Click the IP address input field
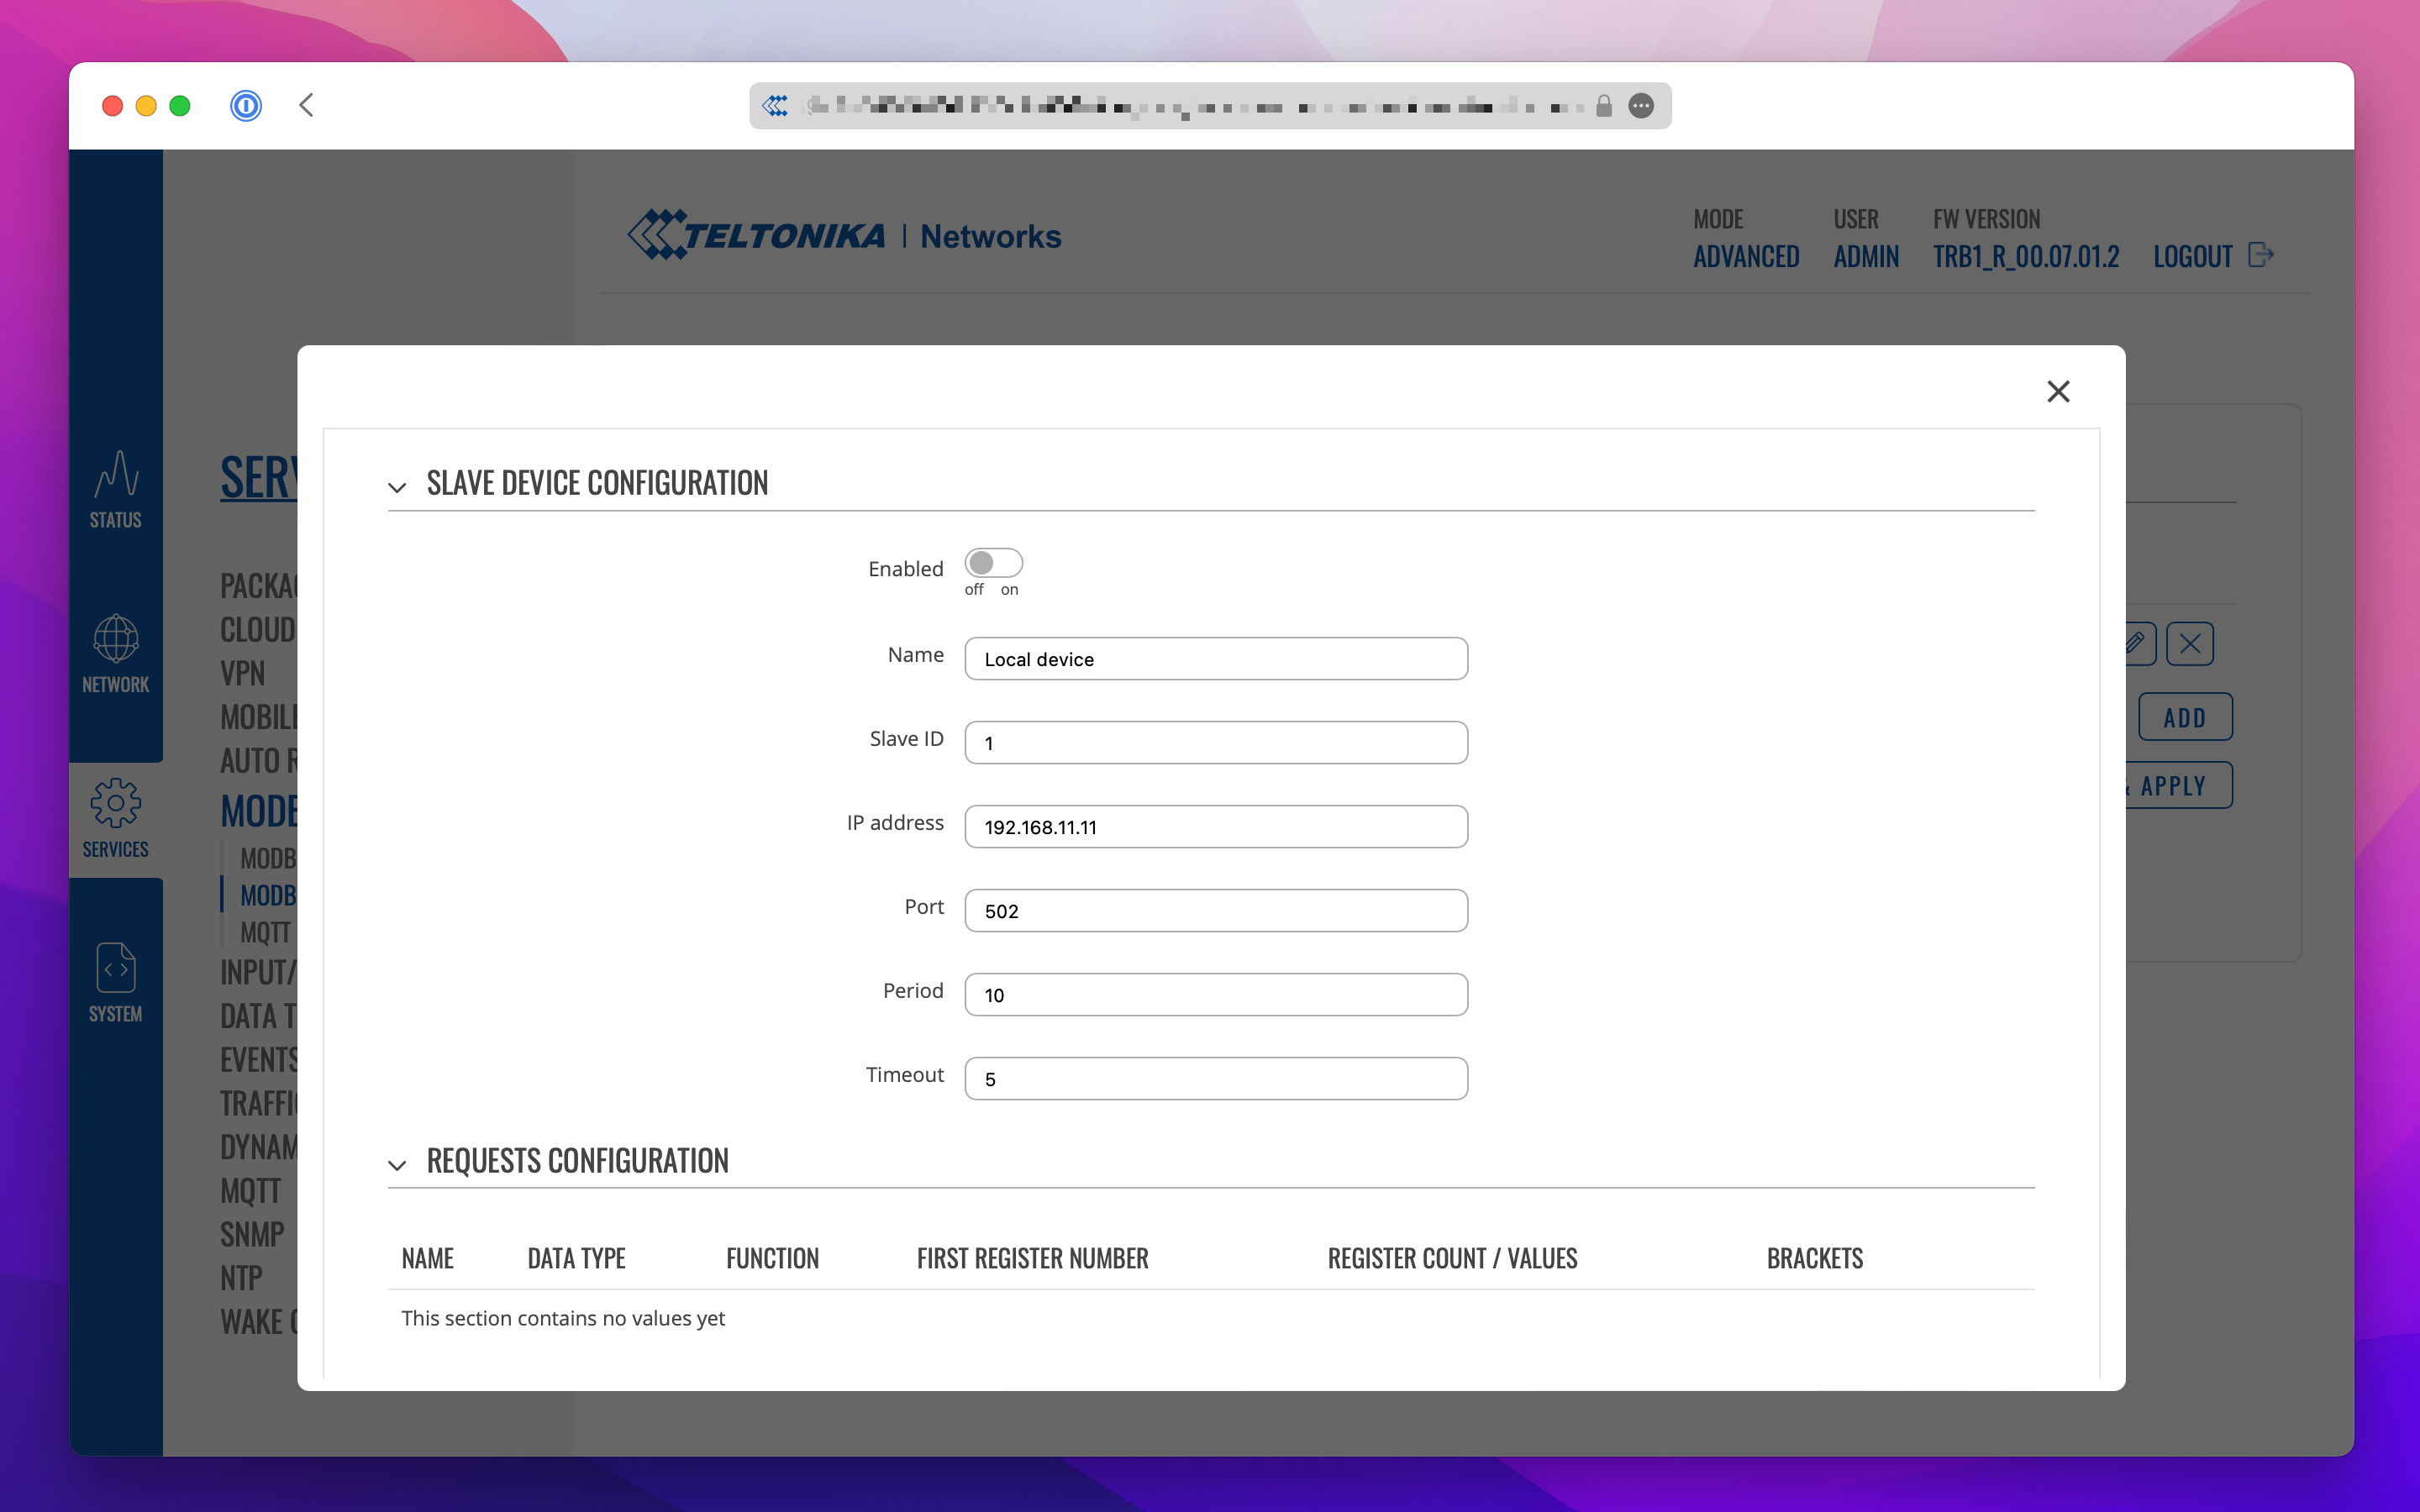Screen dimensions: 2420x1512 pos(1215,827)
